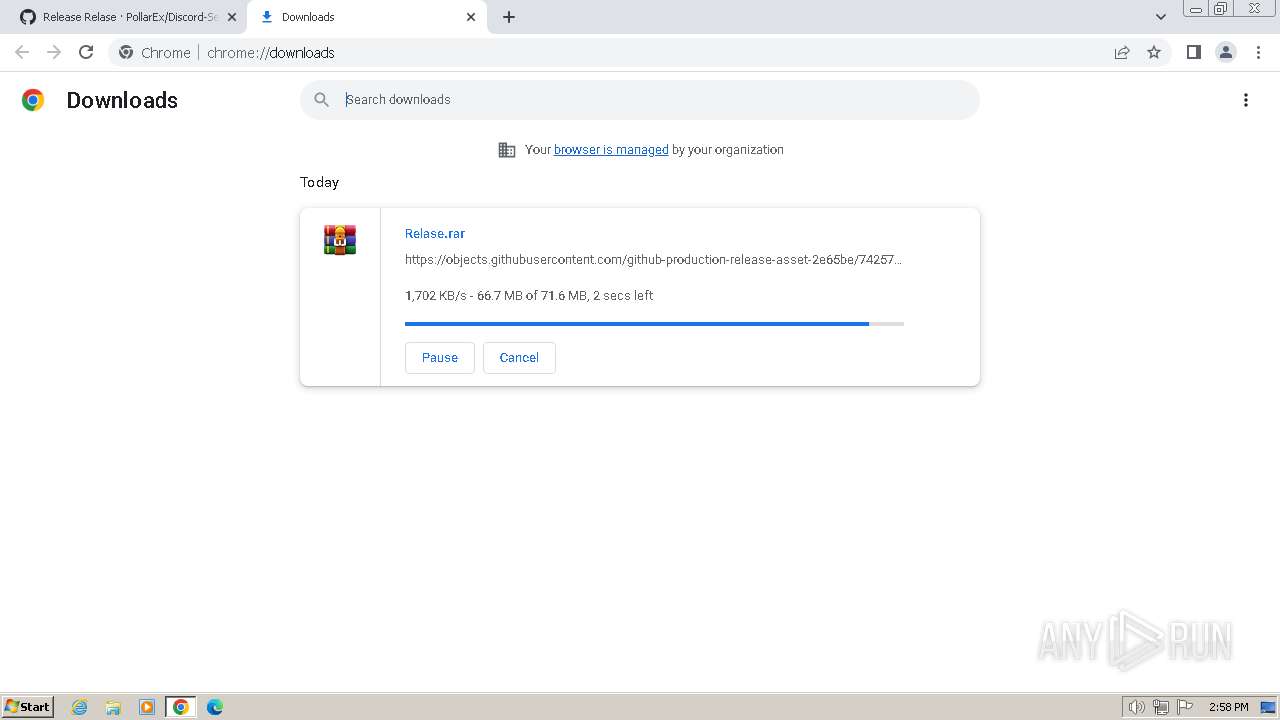Open the profile avatar menu
The image size is (1280, 720).
point(1226,52)
